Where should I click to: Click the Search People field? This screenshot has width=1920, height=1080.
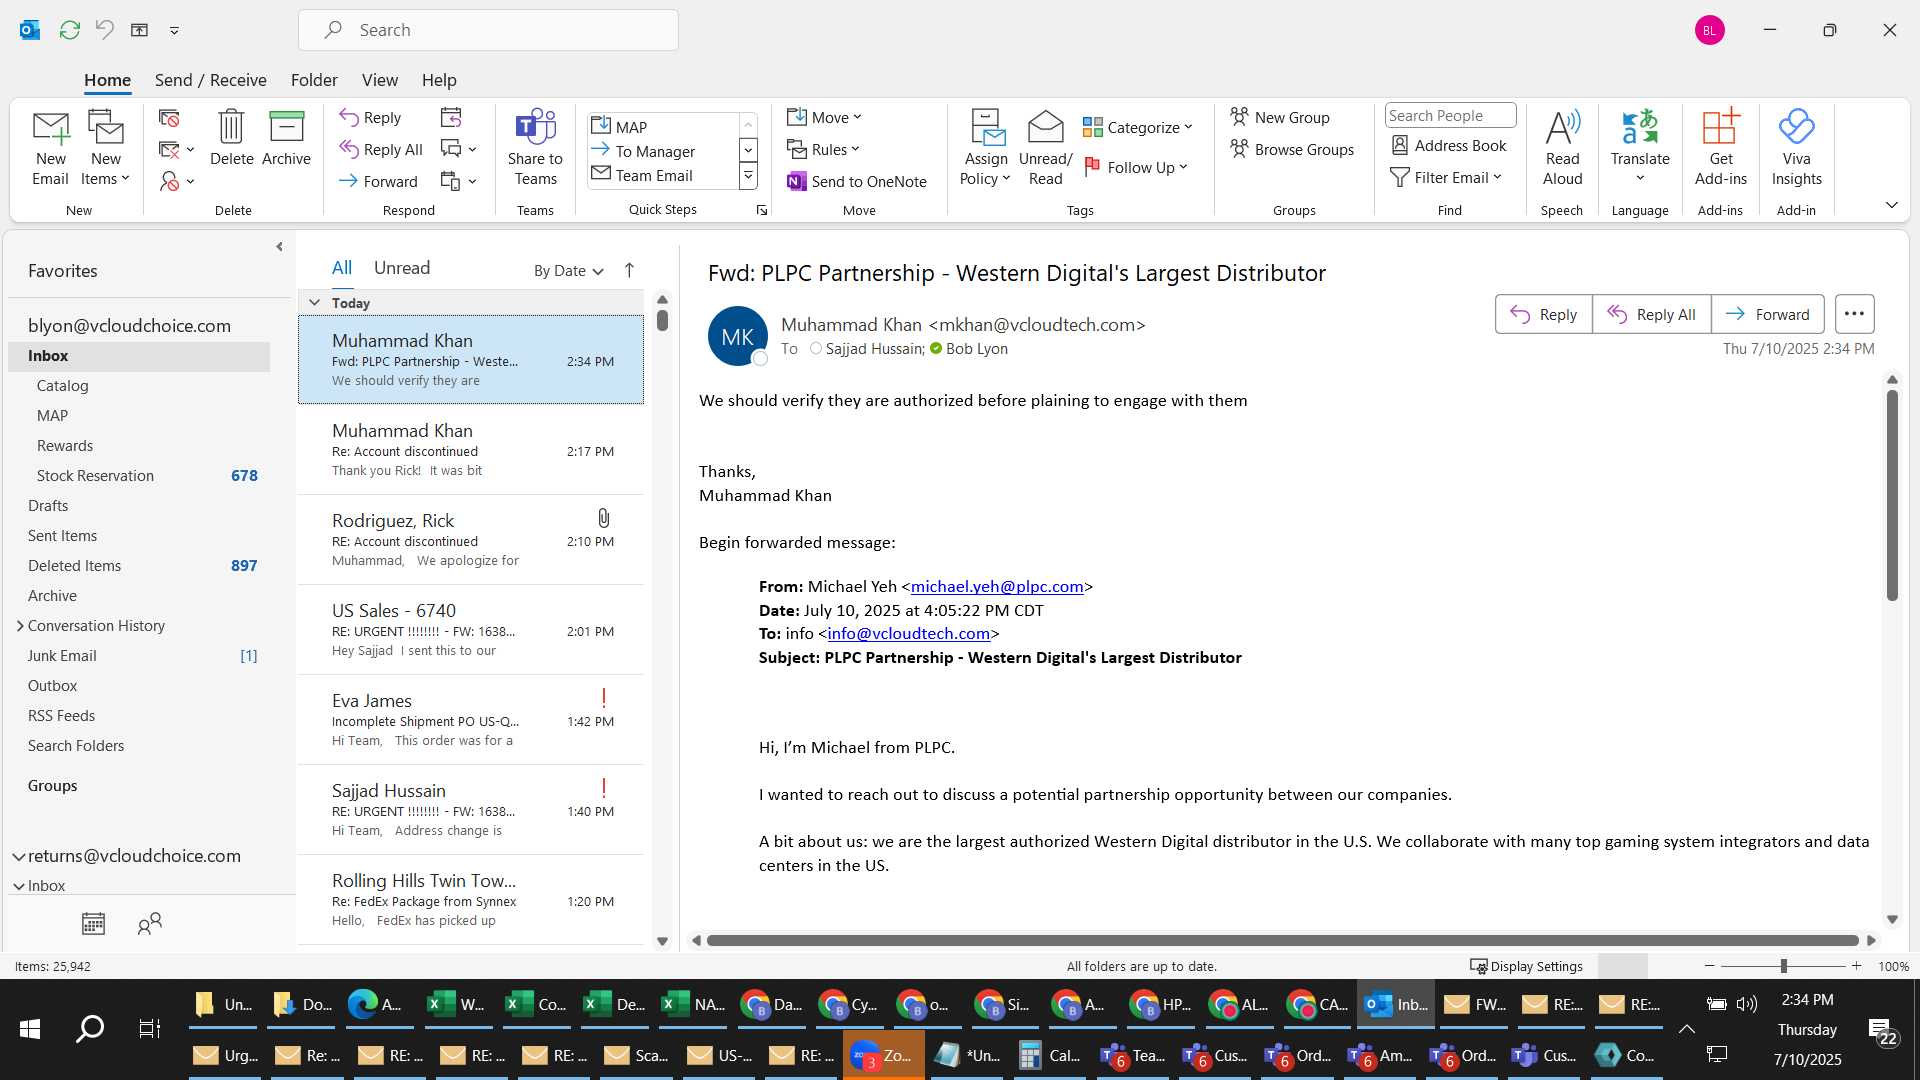(x=1450, y=116)
